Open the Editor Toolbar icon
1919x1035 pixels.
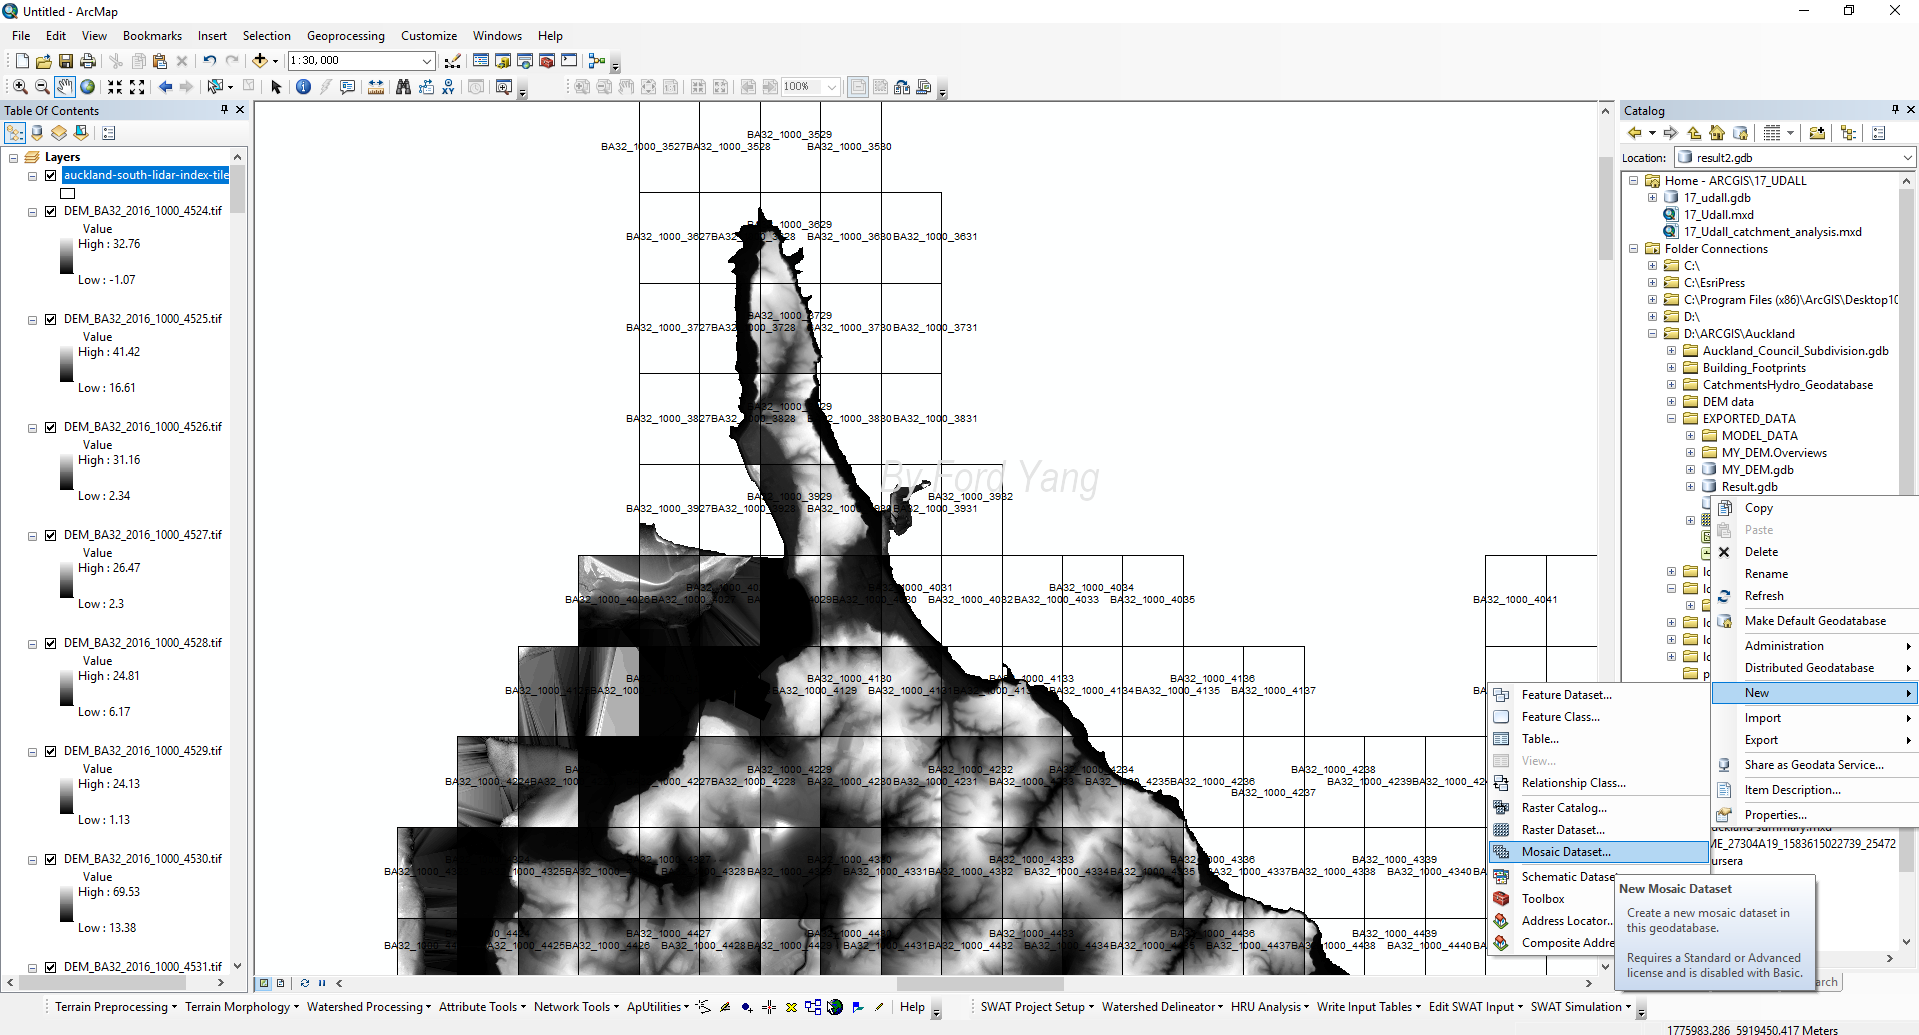453,61
